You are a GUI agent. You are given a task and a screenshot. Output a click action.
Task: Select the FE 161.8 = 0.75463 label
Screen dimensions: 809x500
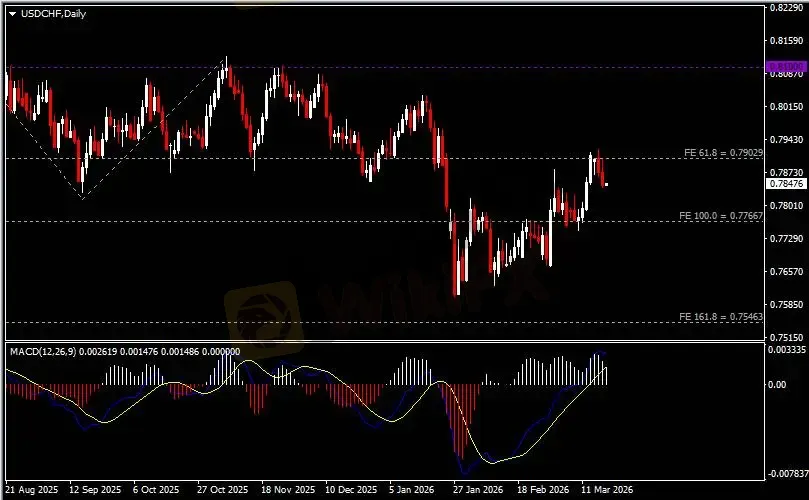coord(721,317)
